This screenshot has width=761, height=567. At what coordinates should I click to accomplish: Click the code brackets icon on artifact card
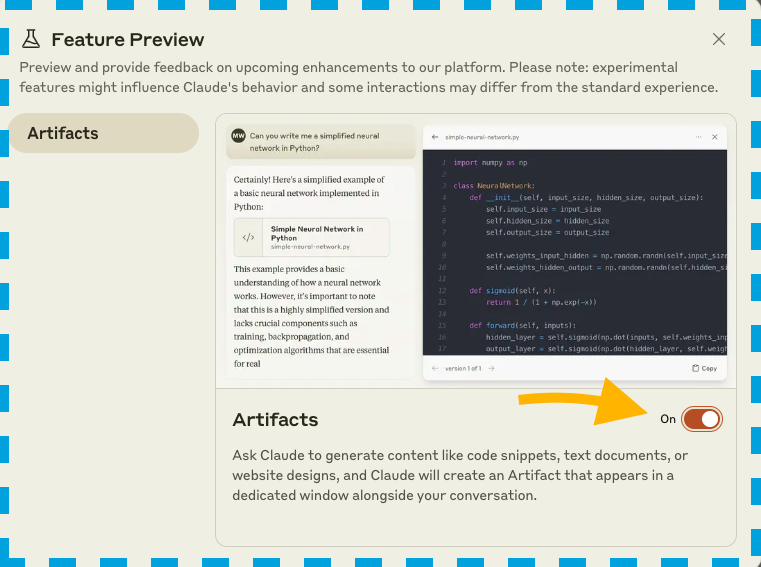point(248,237)
